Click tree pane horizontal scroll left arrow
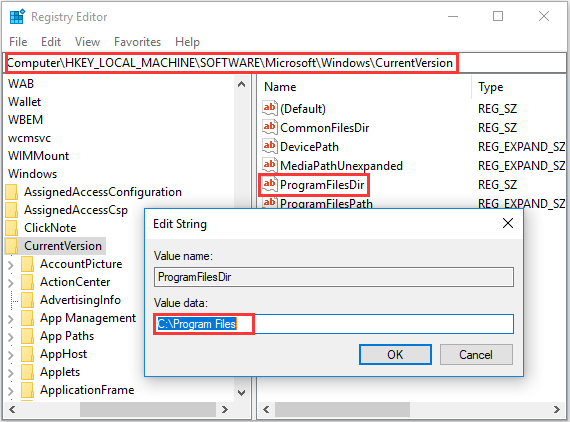This screenshot has width=570, height=422. (x=12, y=410)
